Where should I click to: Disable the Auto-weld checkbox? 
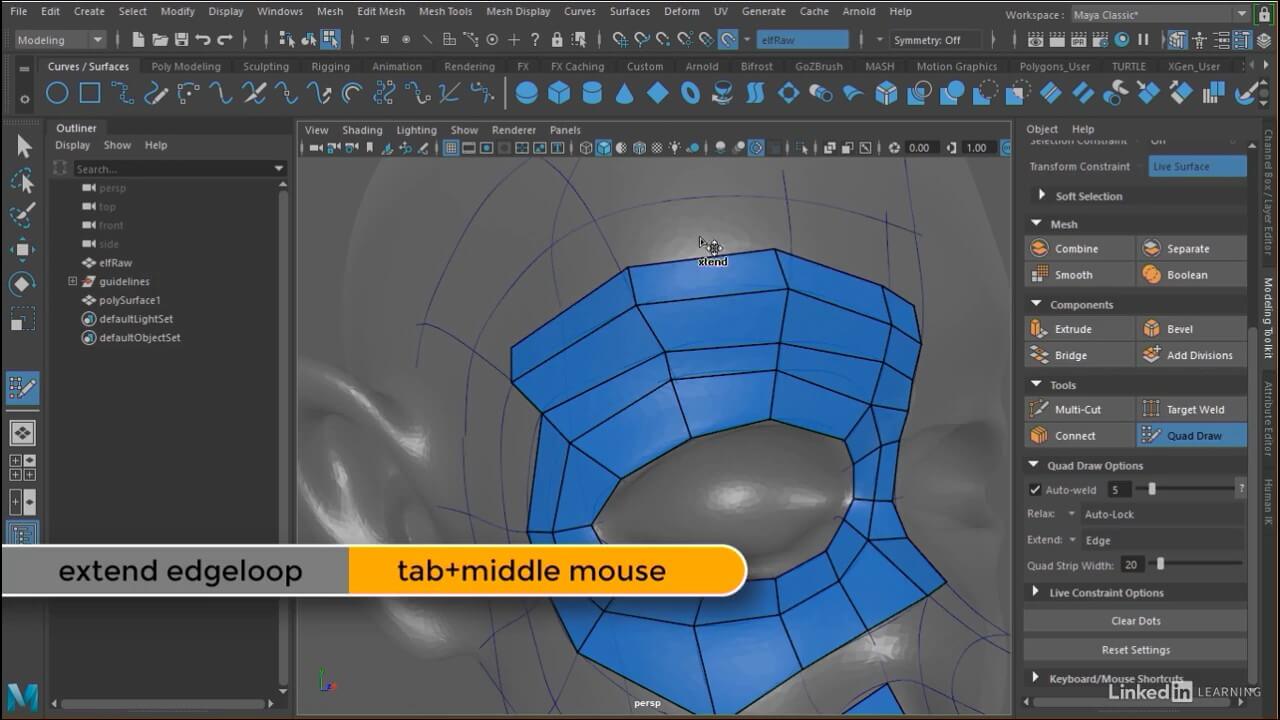tap(1035, 490)
